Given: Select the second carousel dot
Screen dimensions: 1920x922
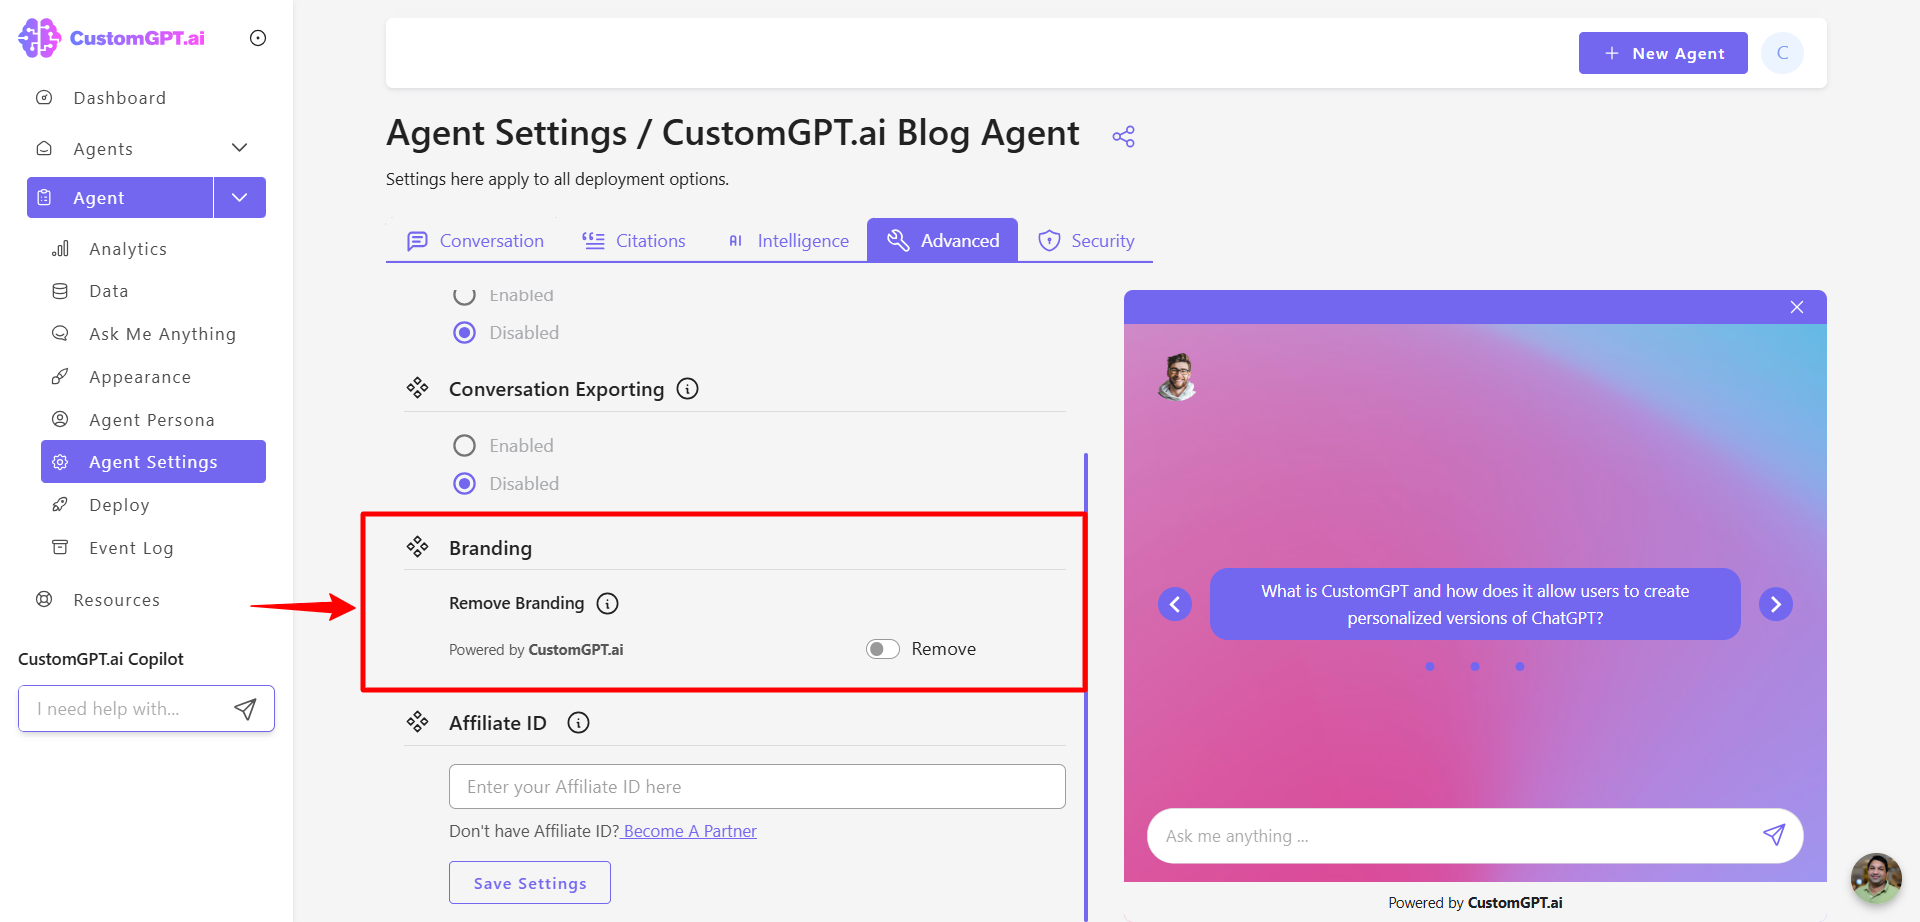Looking at the screenshot, I should click(1475, 667).
